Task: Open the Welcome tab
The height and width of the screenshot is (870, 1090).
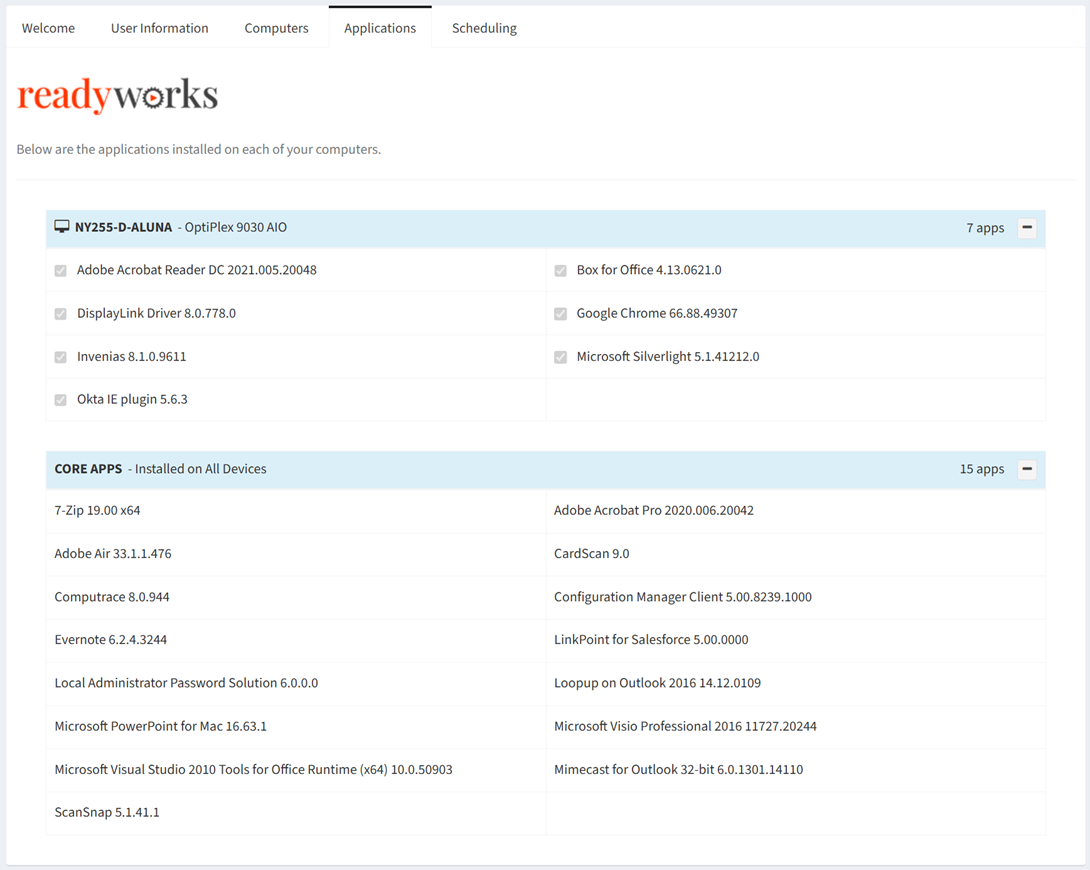Action: (x=48, y=28)
